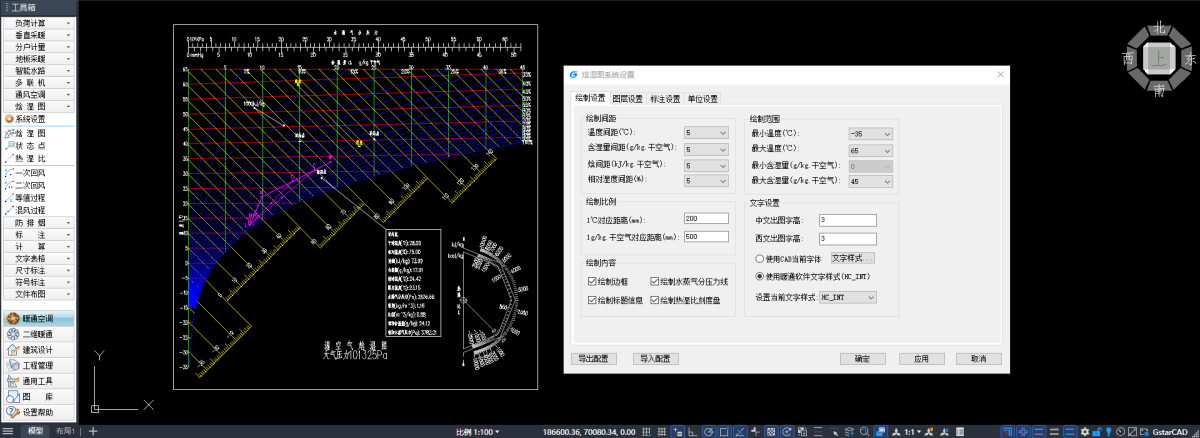Image resolution: width=1200 pixels, height=438 pixels.
Task: Open the 图库 library module
Action: 38,396
